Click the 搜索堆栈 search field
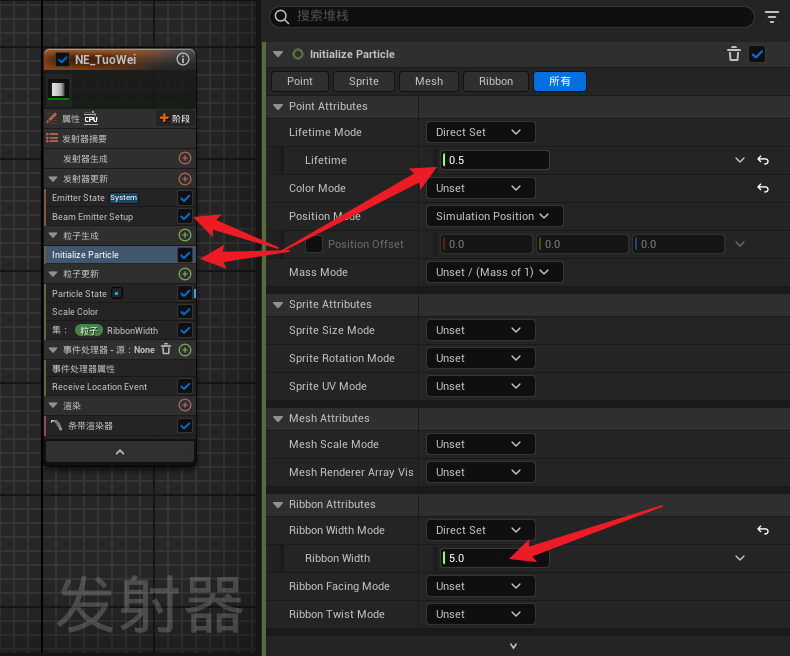 (511, 17)
